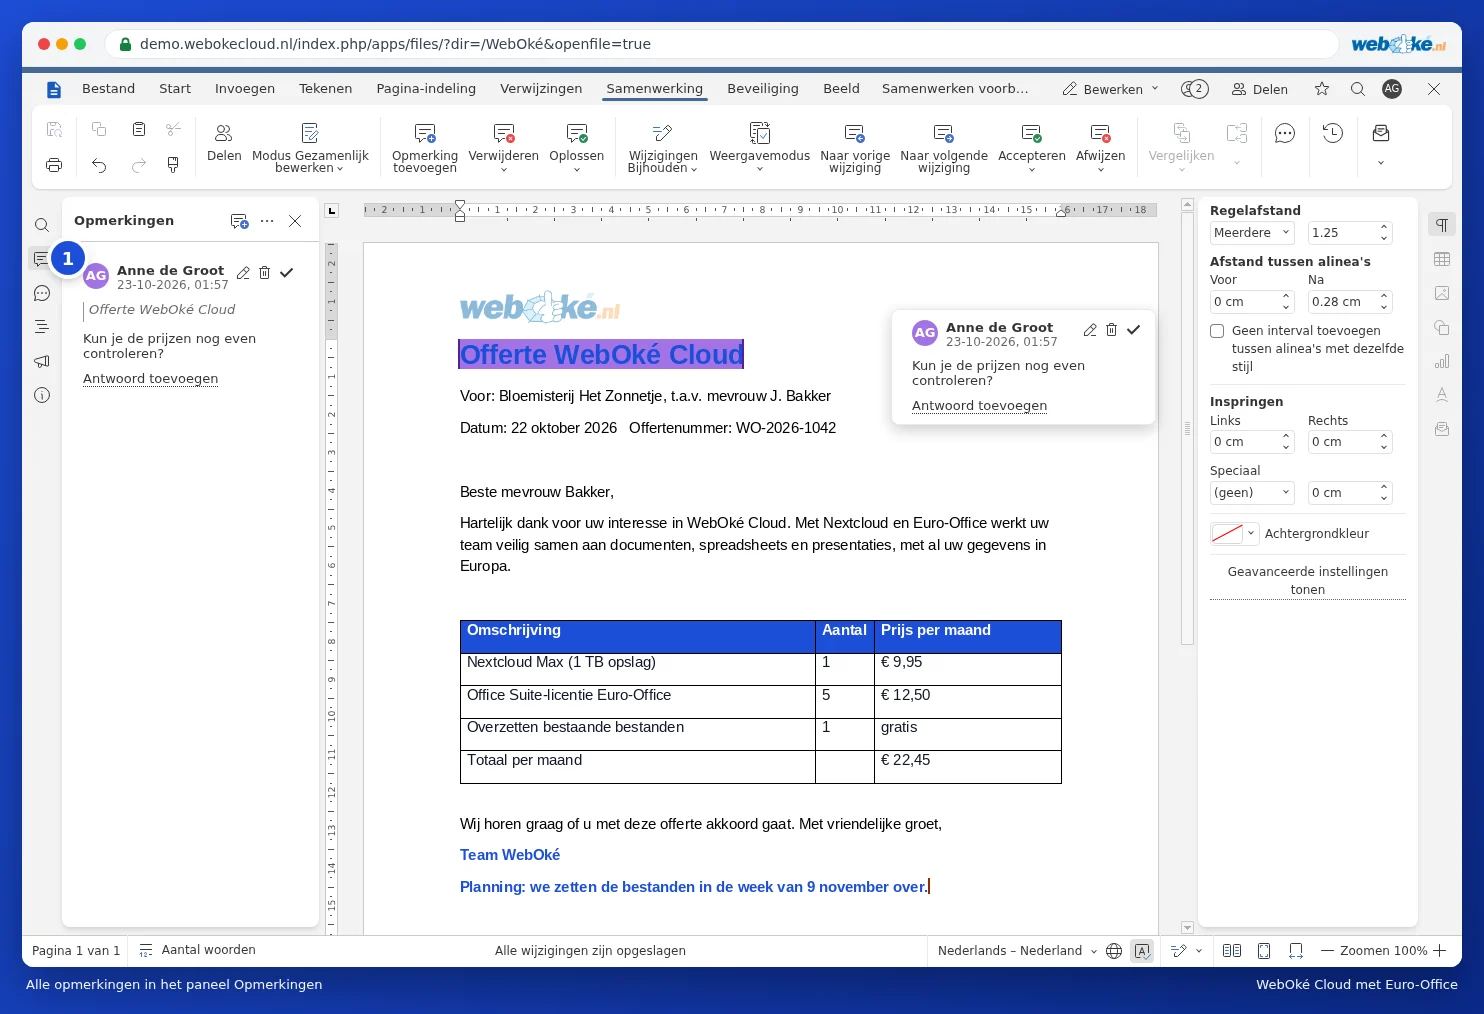The image size is (1484, 1014).
Task: Click the print icon in toolbar
Action: (x=54, y=165)
